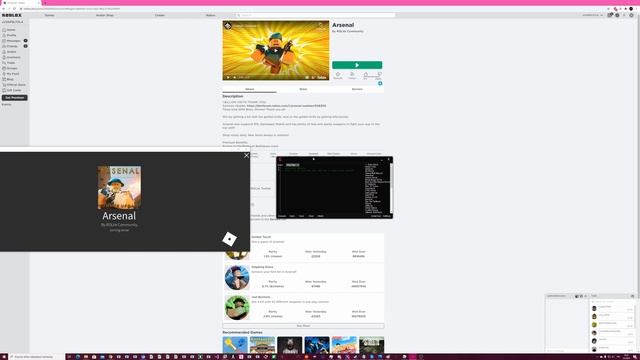This screenshot has width=640, height=360.
Task: Click the script editor area in black window
Action: [x=322, y=190]
